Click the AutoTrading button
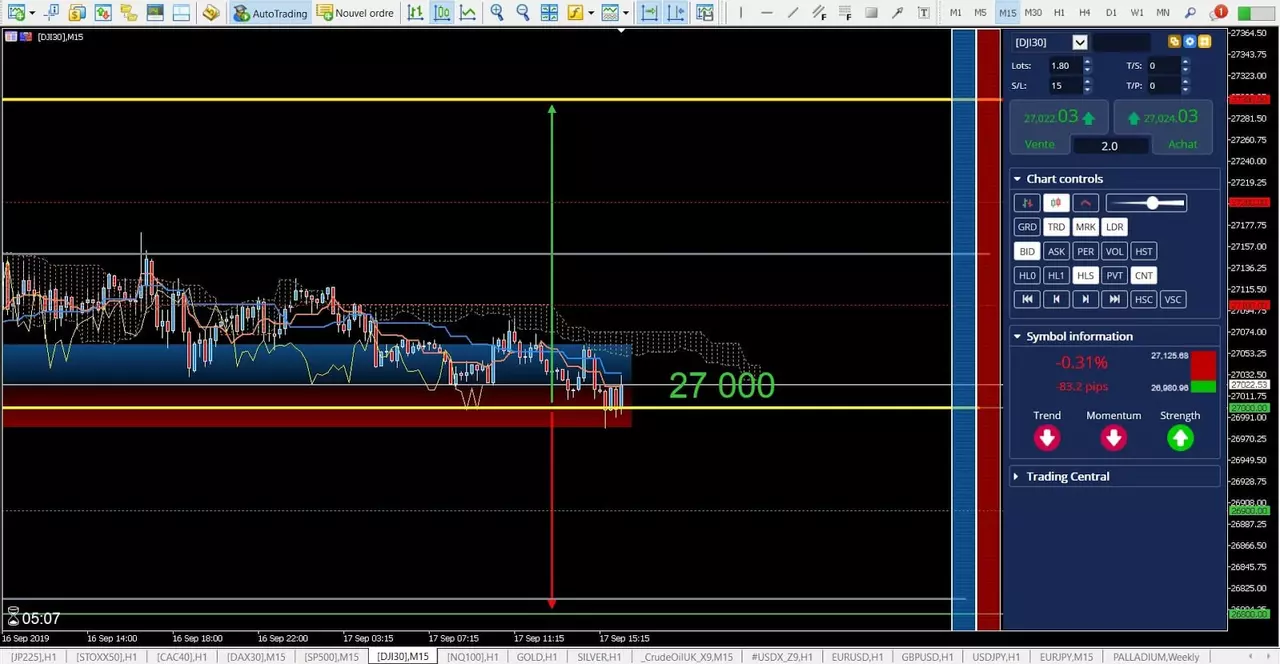The height and width of the screenshot is (664, 1280). pyautogui.click(x=271, y=13)
